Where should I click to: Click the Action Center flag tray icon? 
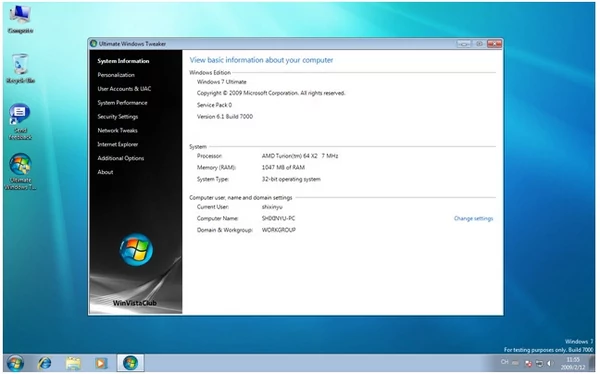[528, 363]
